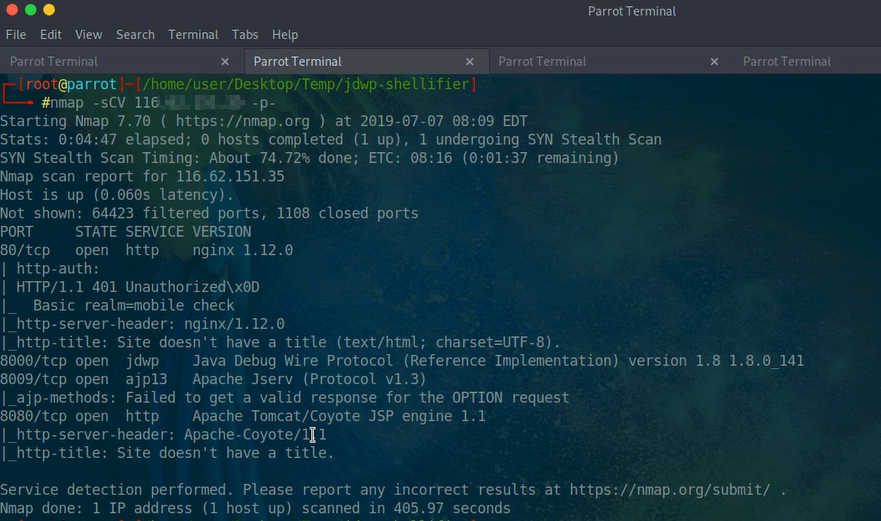Open the Tabs menu
The width and height of the screenshot is (881, 521).
click(245, 35)
